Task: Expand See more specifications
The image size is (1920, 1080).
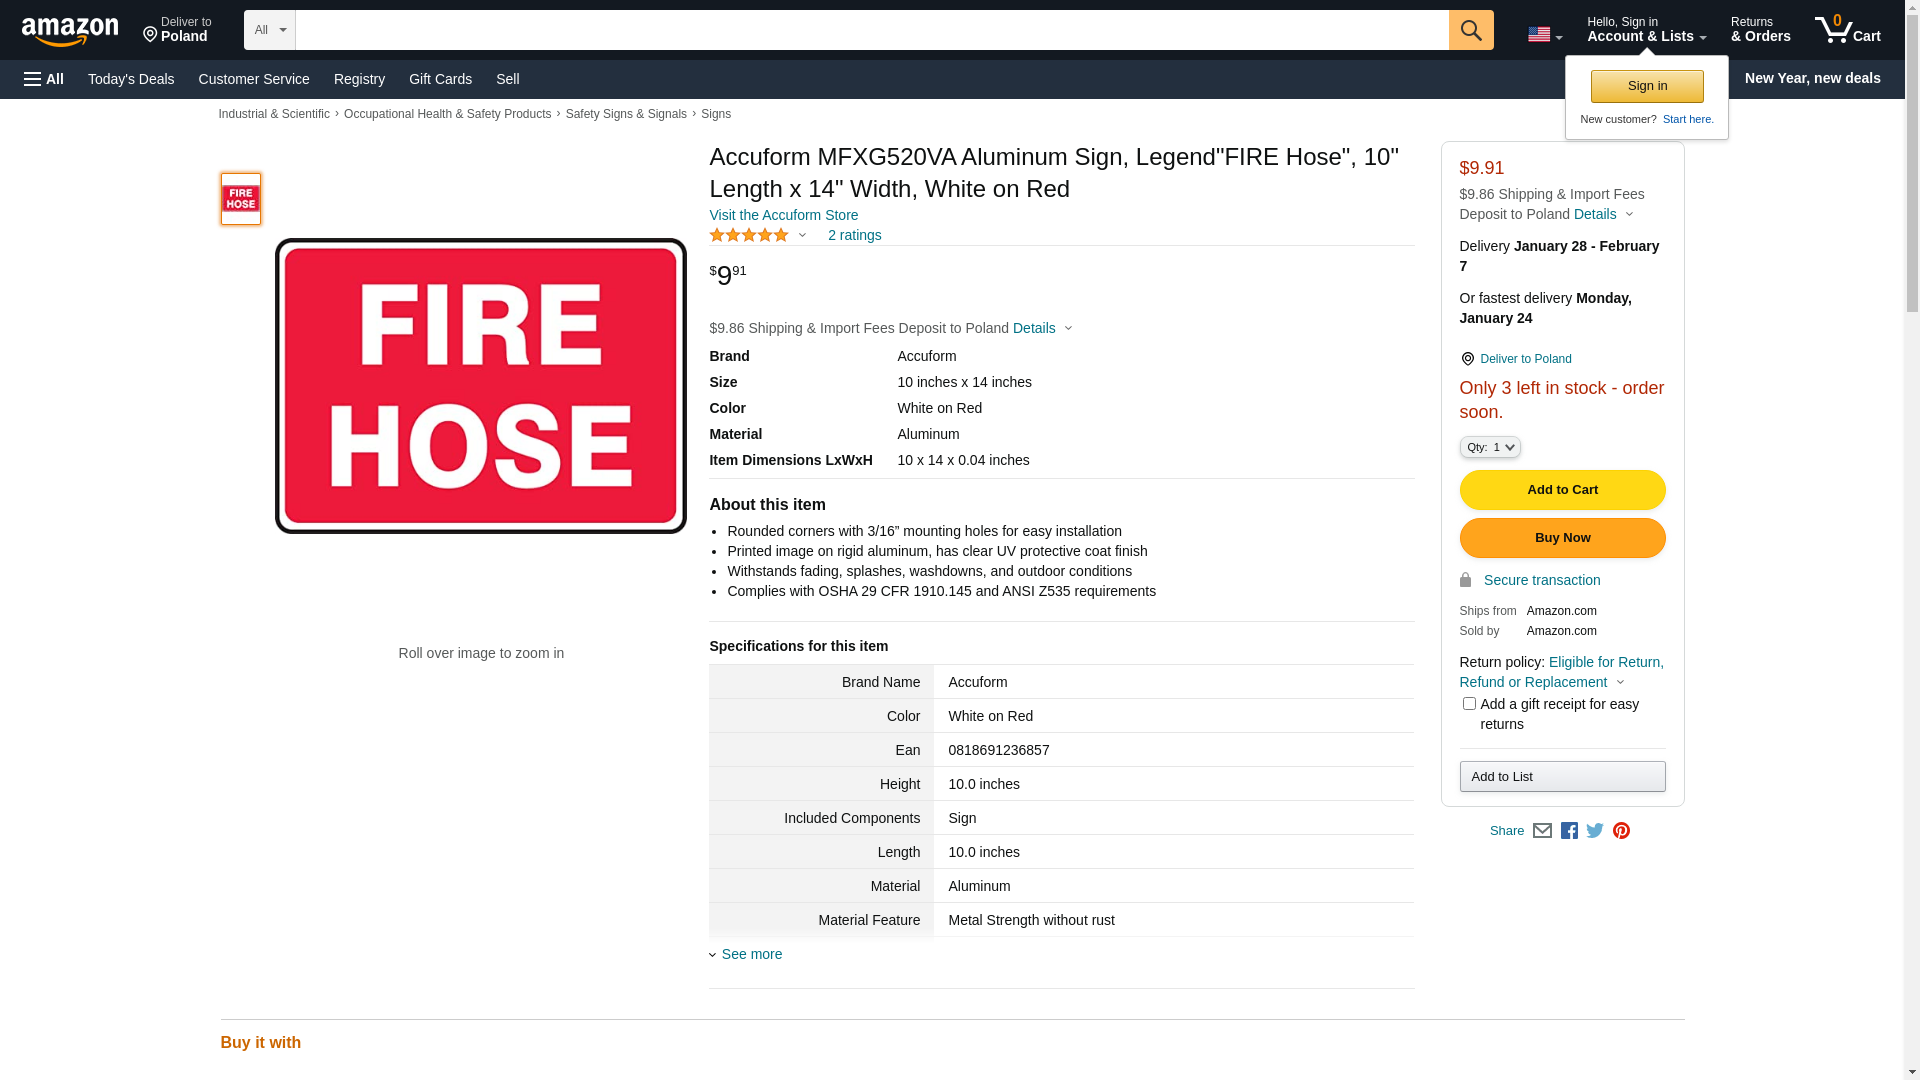Action: [751, 954]
